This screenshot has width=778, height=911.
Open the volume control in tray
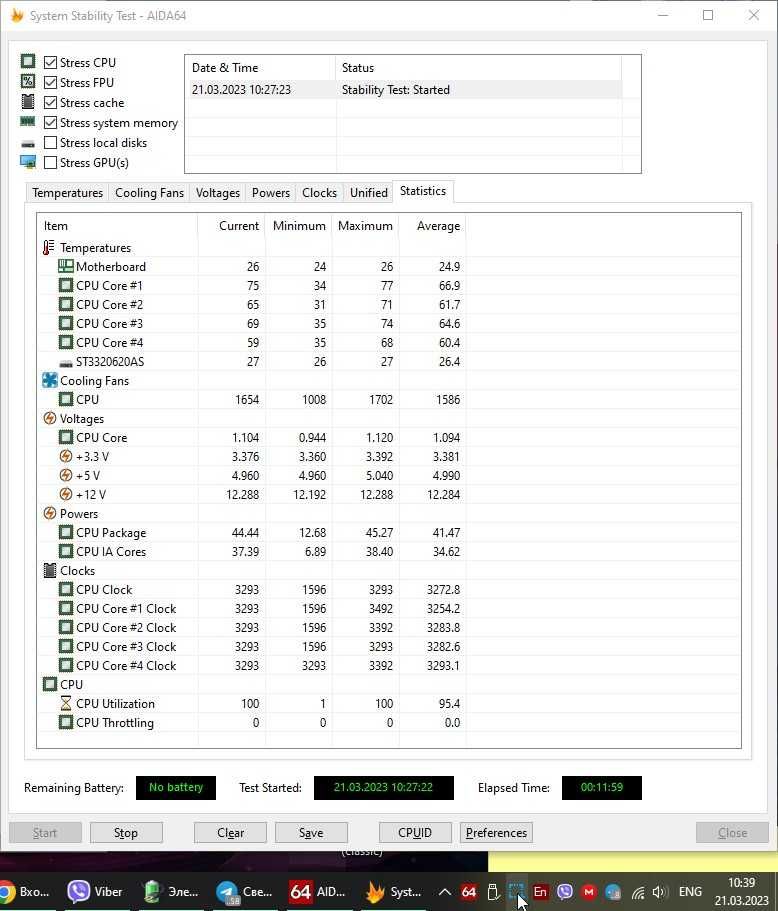tap(658, 892)
